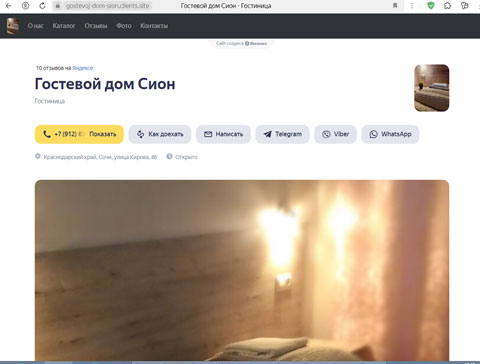Click the padlock site security icon
The image size is (480, 364).
click(58, 6)
